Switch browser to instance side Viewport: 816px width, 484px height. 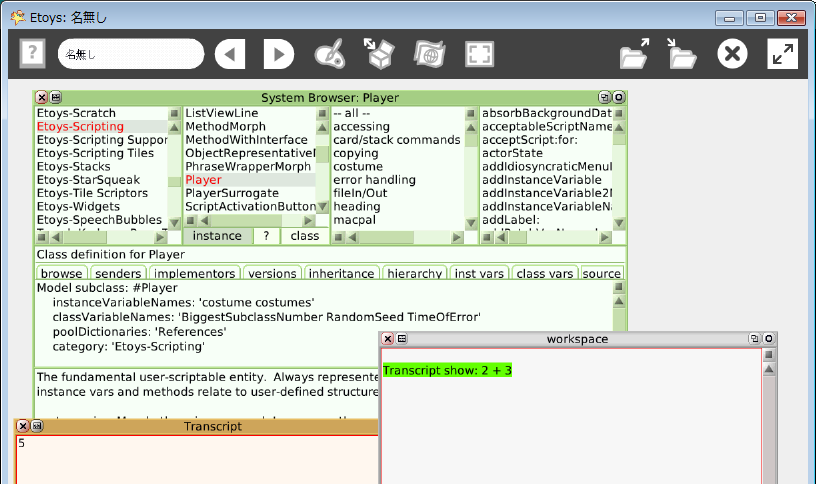217,236
